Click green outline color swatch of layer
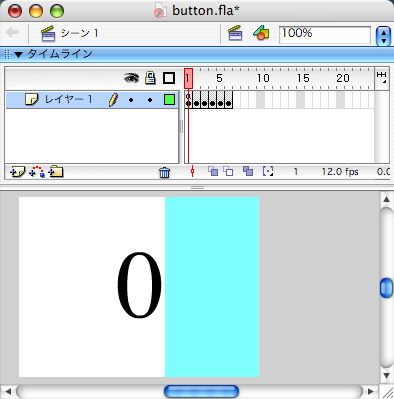Screen dimensions: 394x399 tap(169, 99)
